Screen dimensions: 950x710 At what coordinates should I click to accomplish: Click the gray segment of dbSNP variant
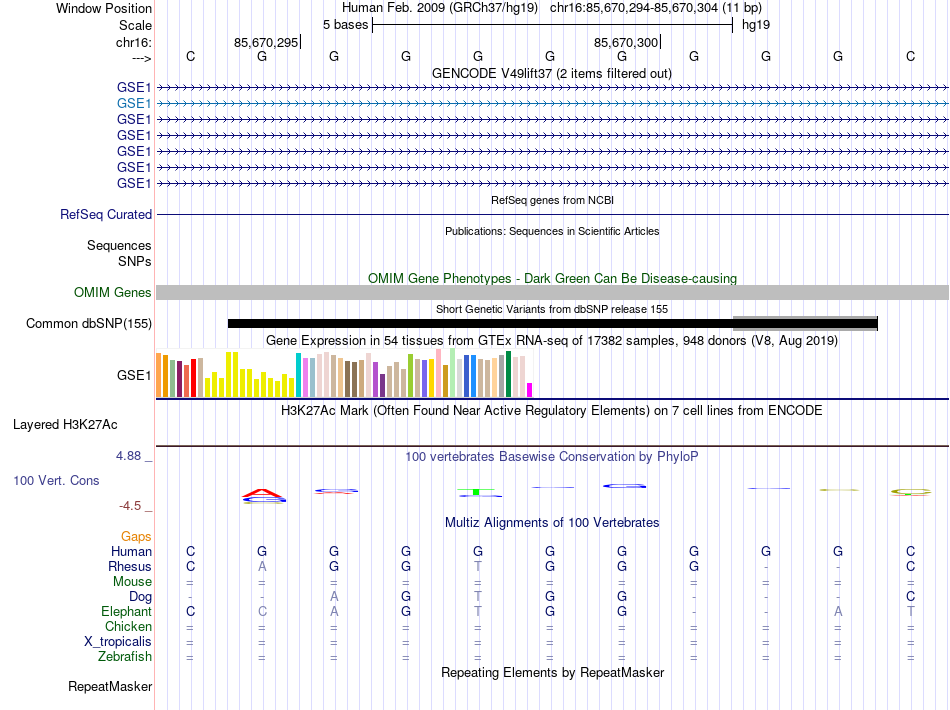tap(805, 323)
